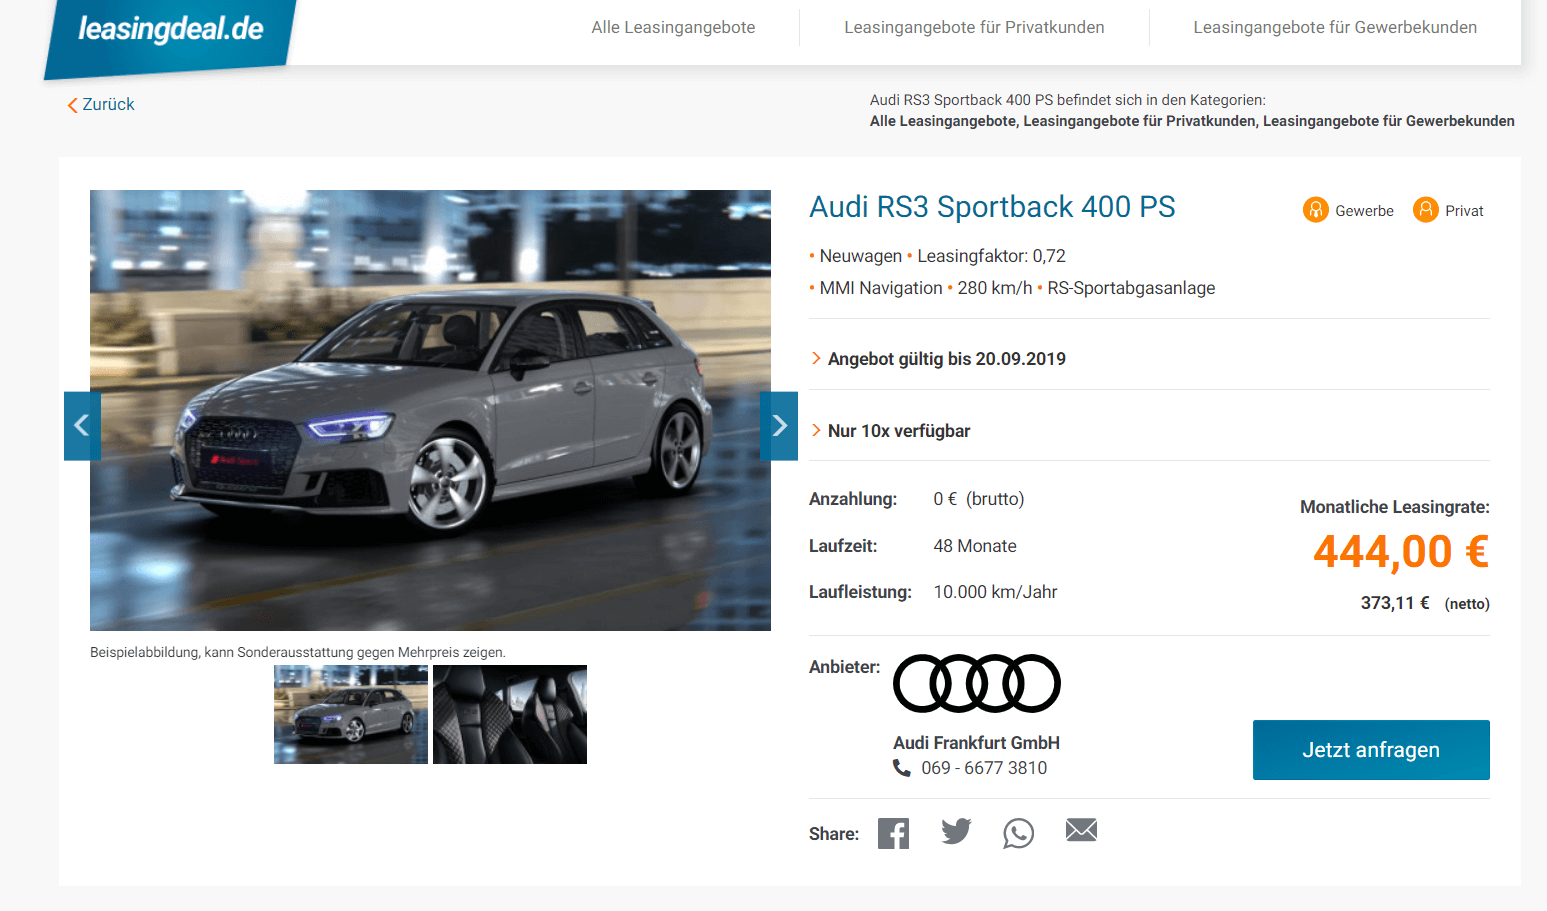Click the Privat customer icon

[x=1426, y=210]
